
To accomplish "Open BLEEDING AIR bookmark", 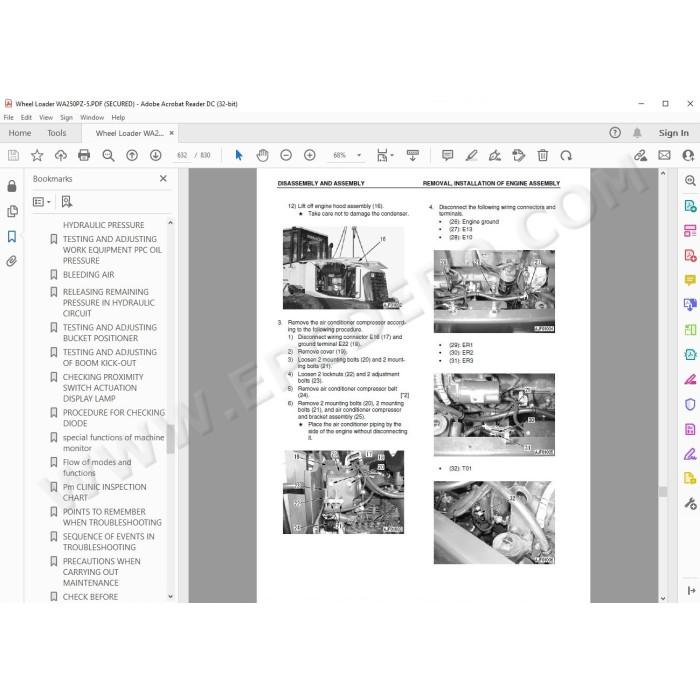I will (88, 275).
